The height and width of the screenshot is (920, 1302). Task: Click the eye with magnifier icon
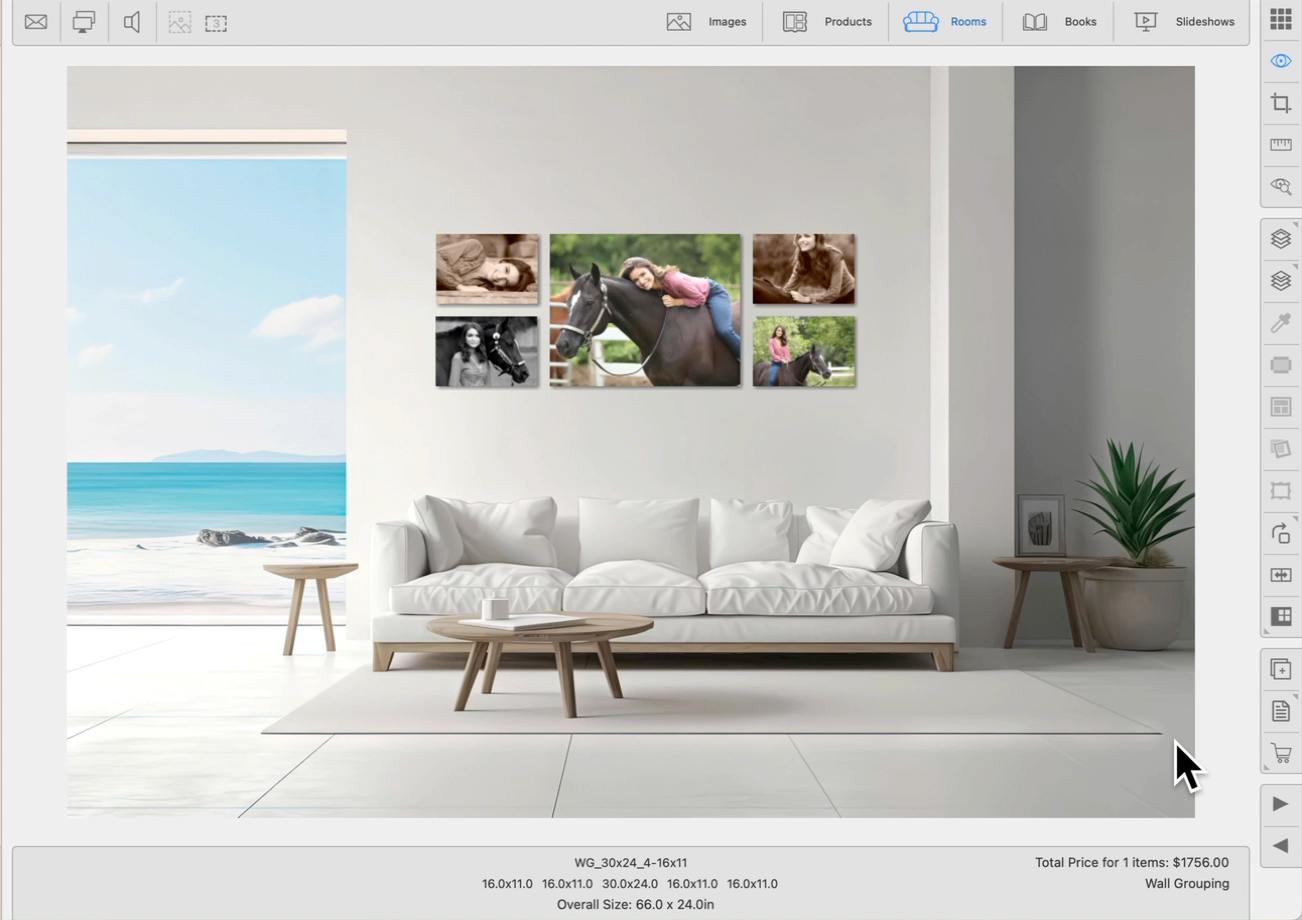pos(1280,186)
